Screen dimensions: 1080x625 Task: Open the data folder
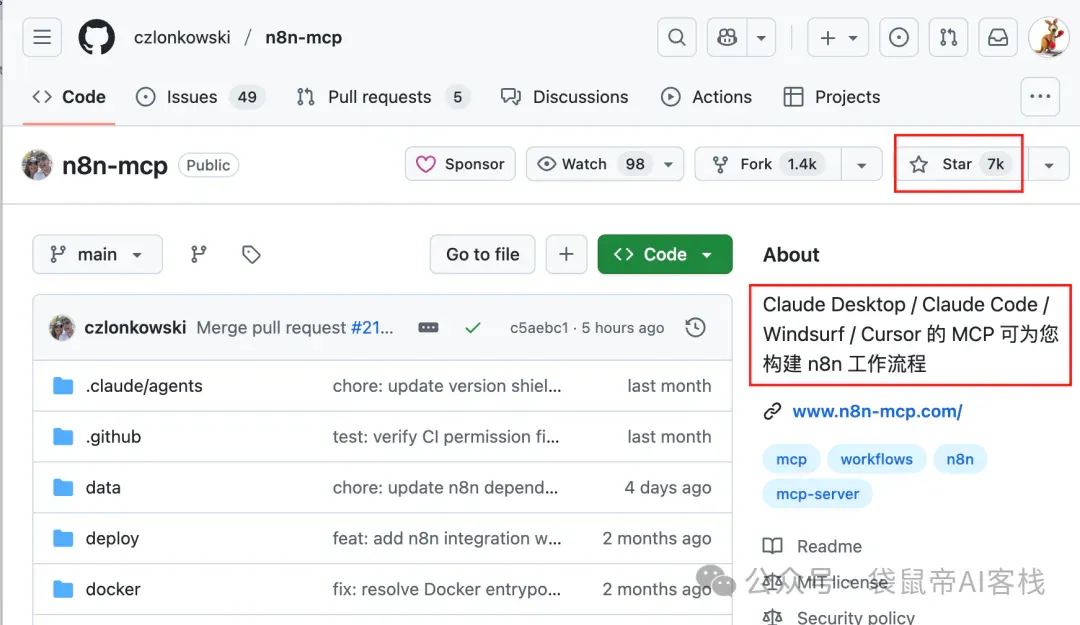pyautogui.click(x=103, y=488)
